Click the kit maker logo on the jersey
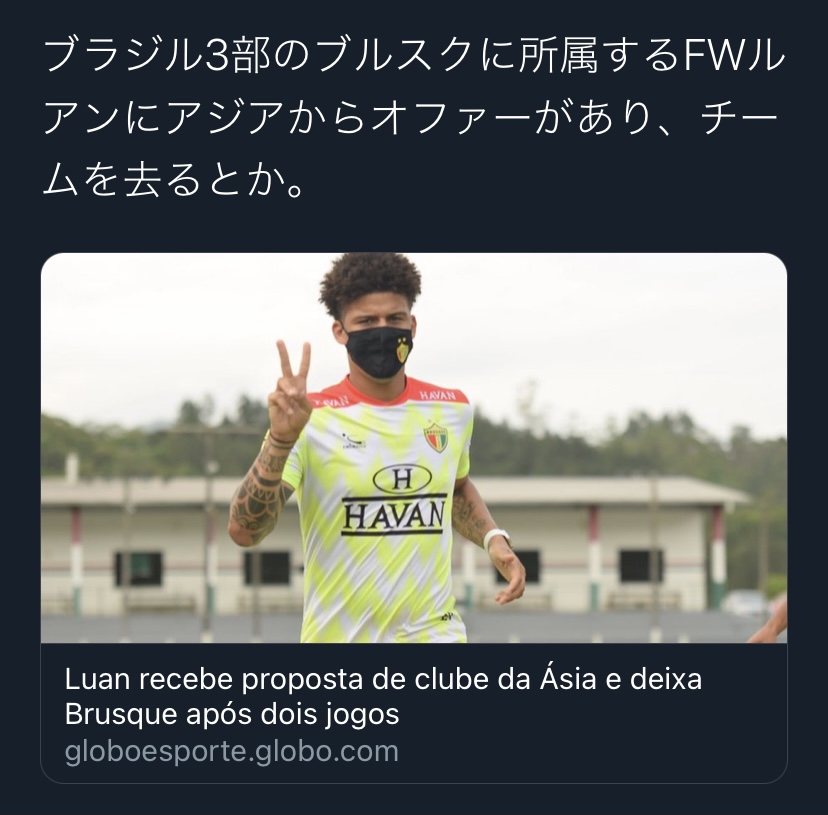The image size is (828, 815). (x=354, y=441)
